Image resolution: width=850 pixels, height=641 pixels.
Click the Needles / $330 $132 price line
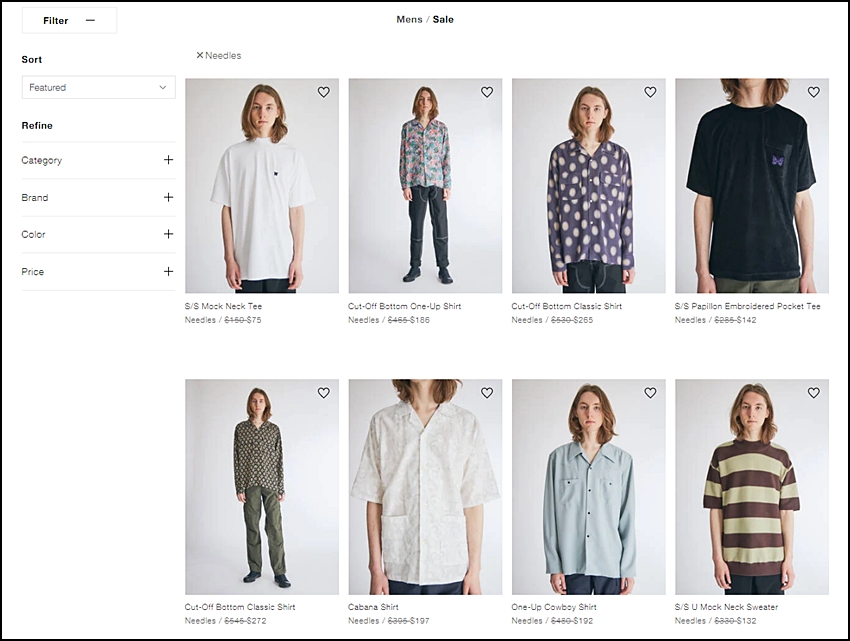point(715,621)
